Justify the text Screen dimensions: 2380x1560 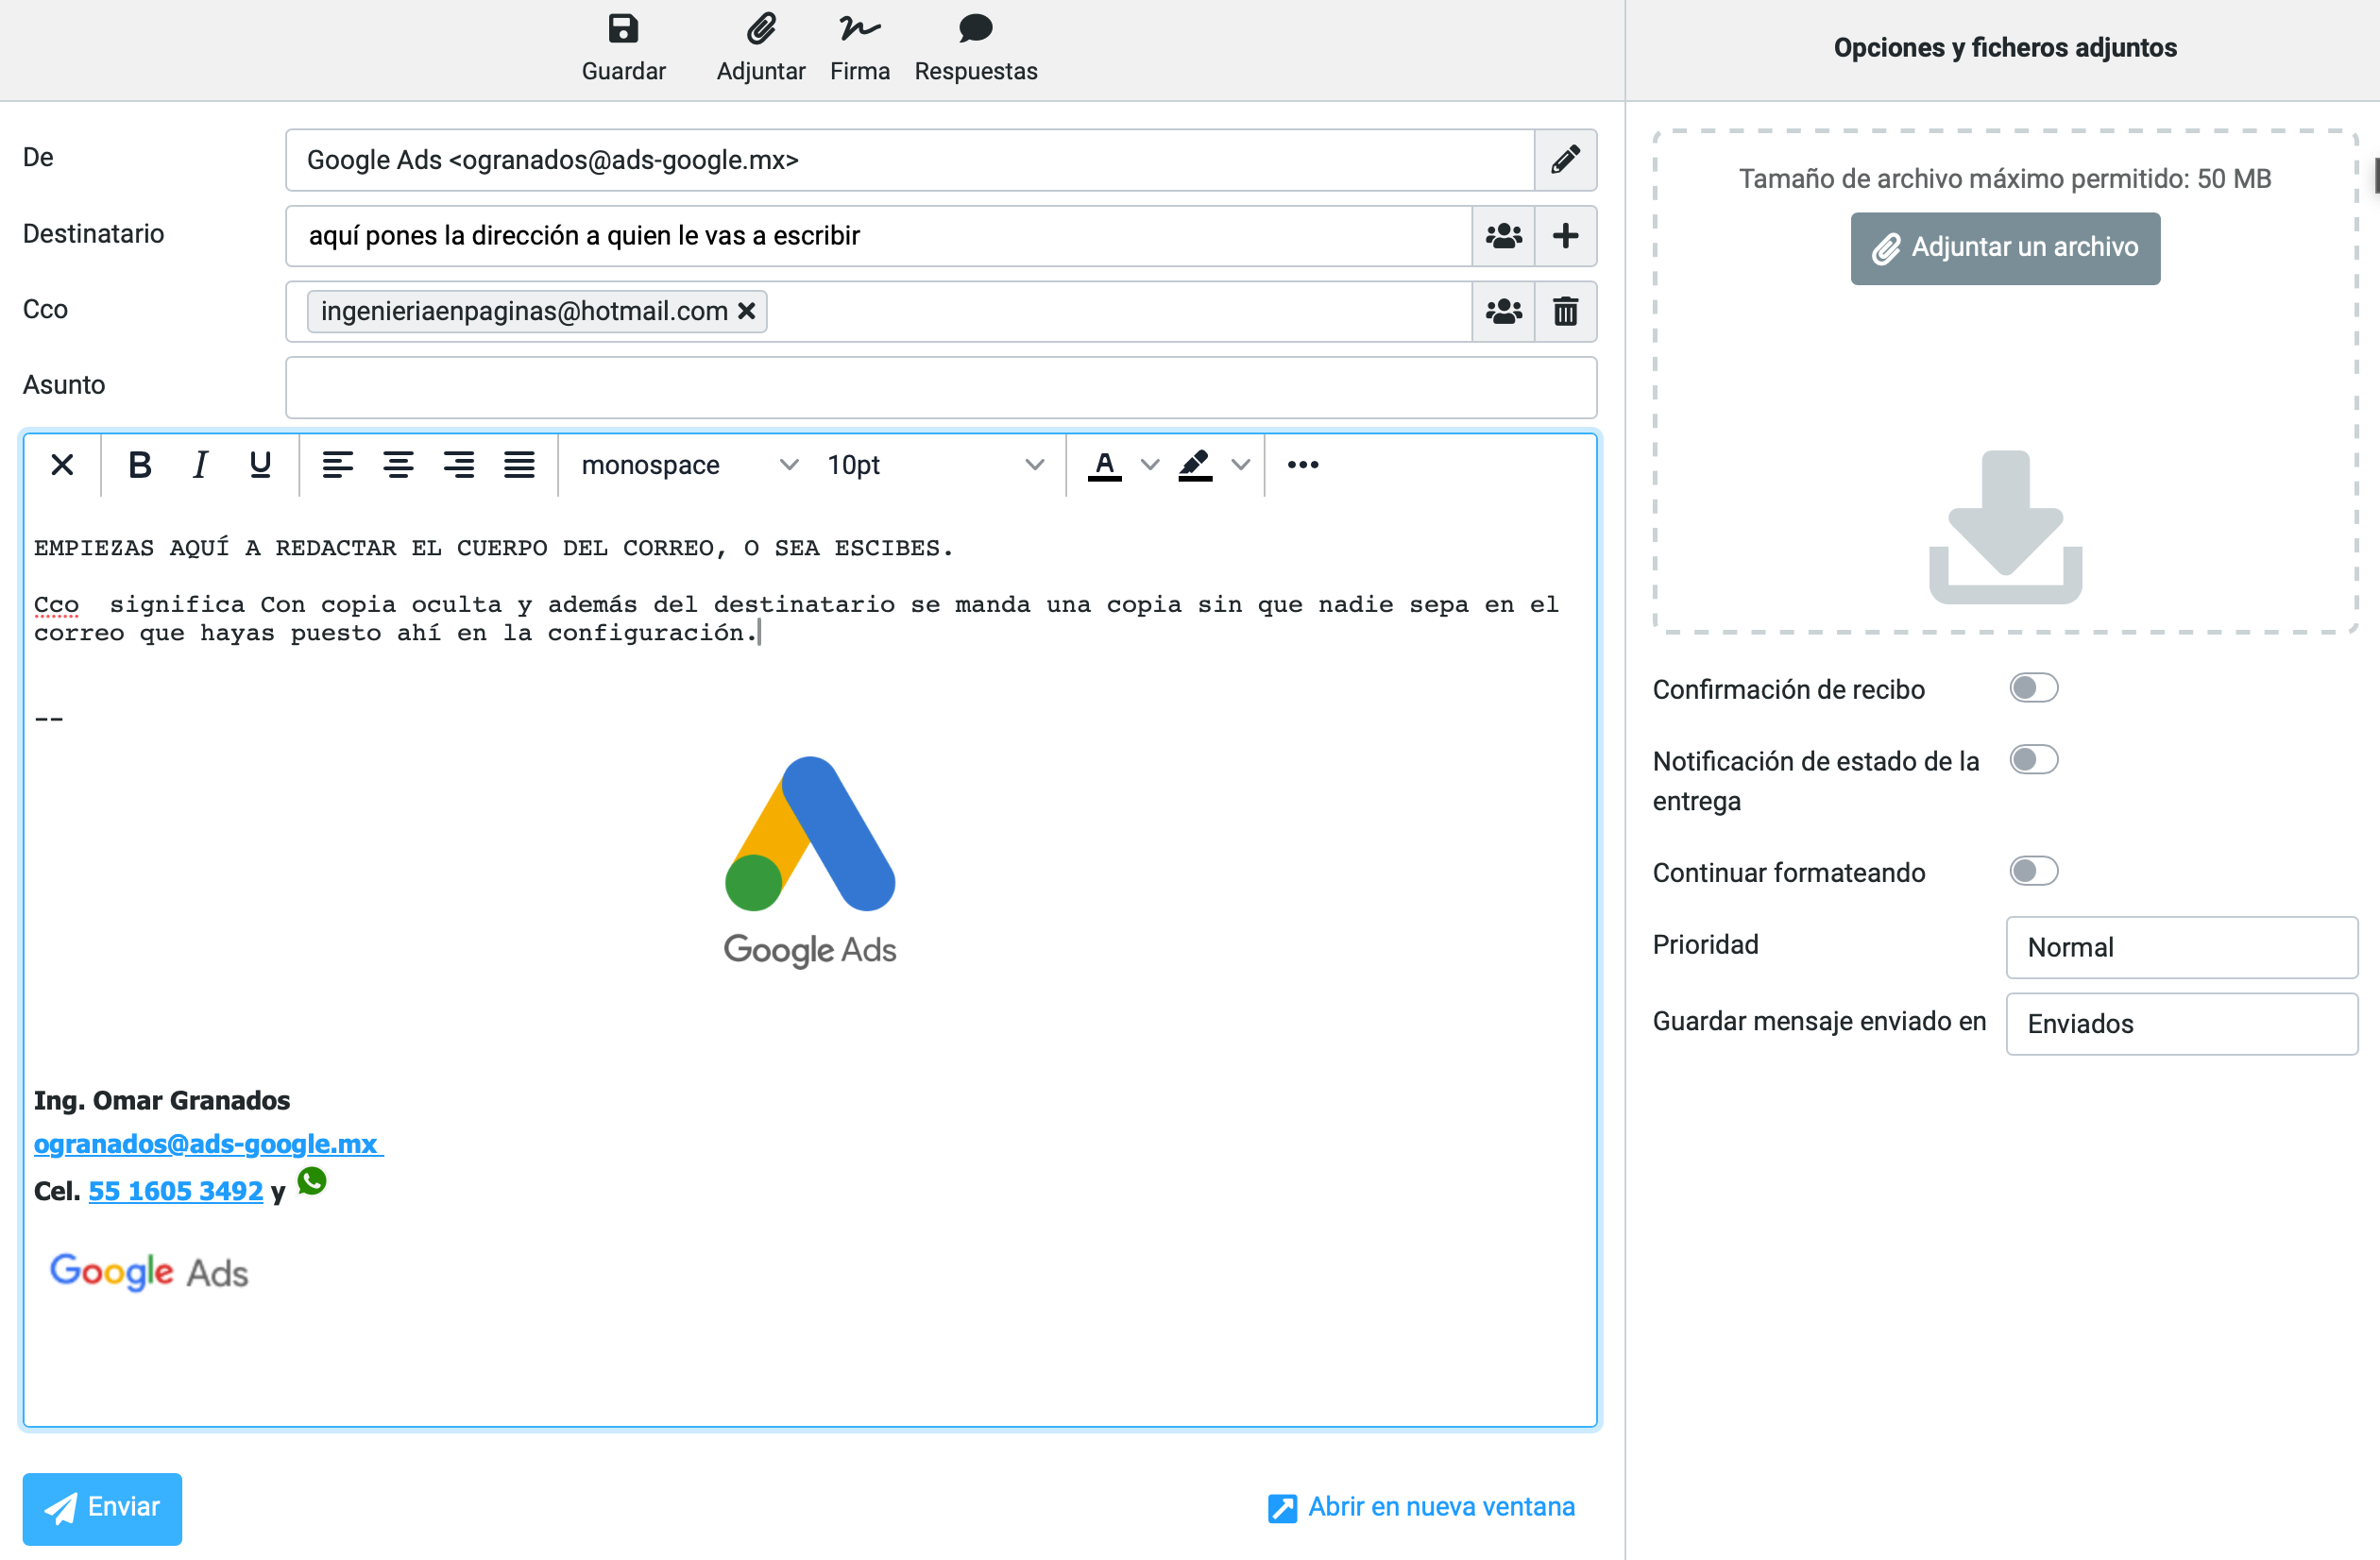point(519,465)
